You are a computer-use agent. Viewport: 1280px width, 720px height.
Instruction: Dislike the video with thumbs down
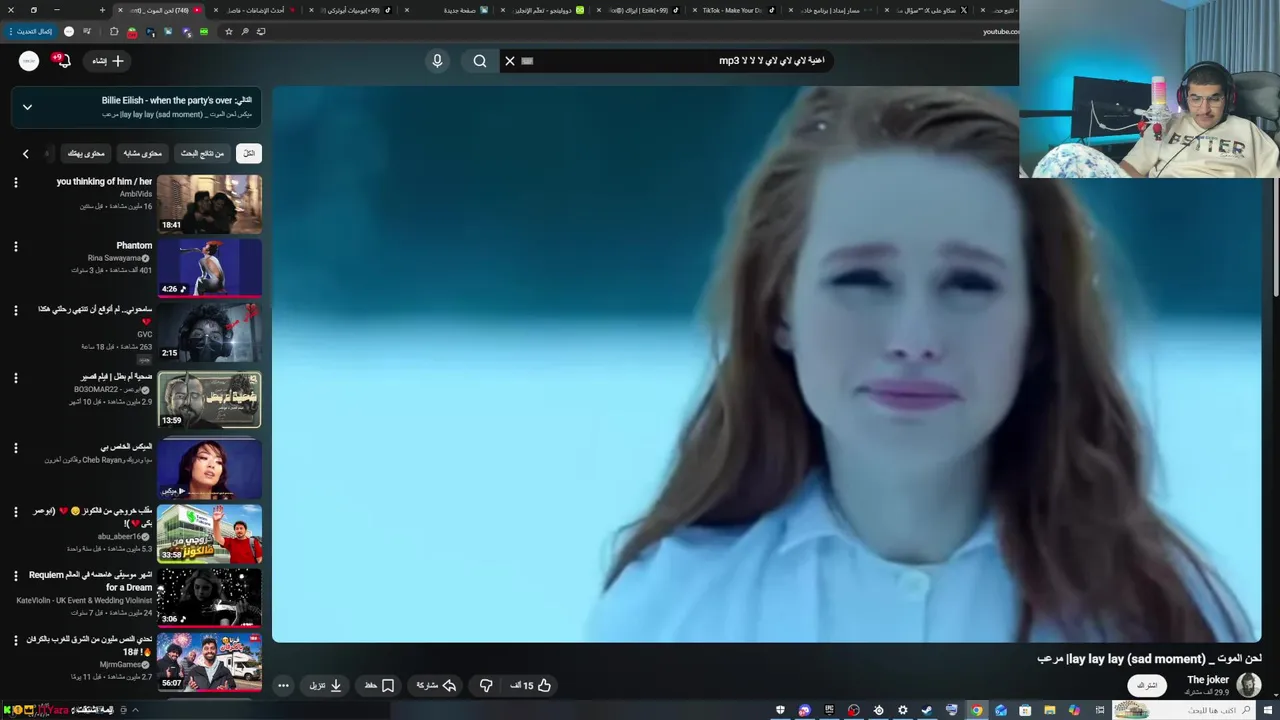486,685
